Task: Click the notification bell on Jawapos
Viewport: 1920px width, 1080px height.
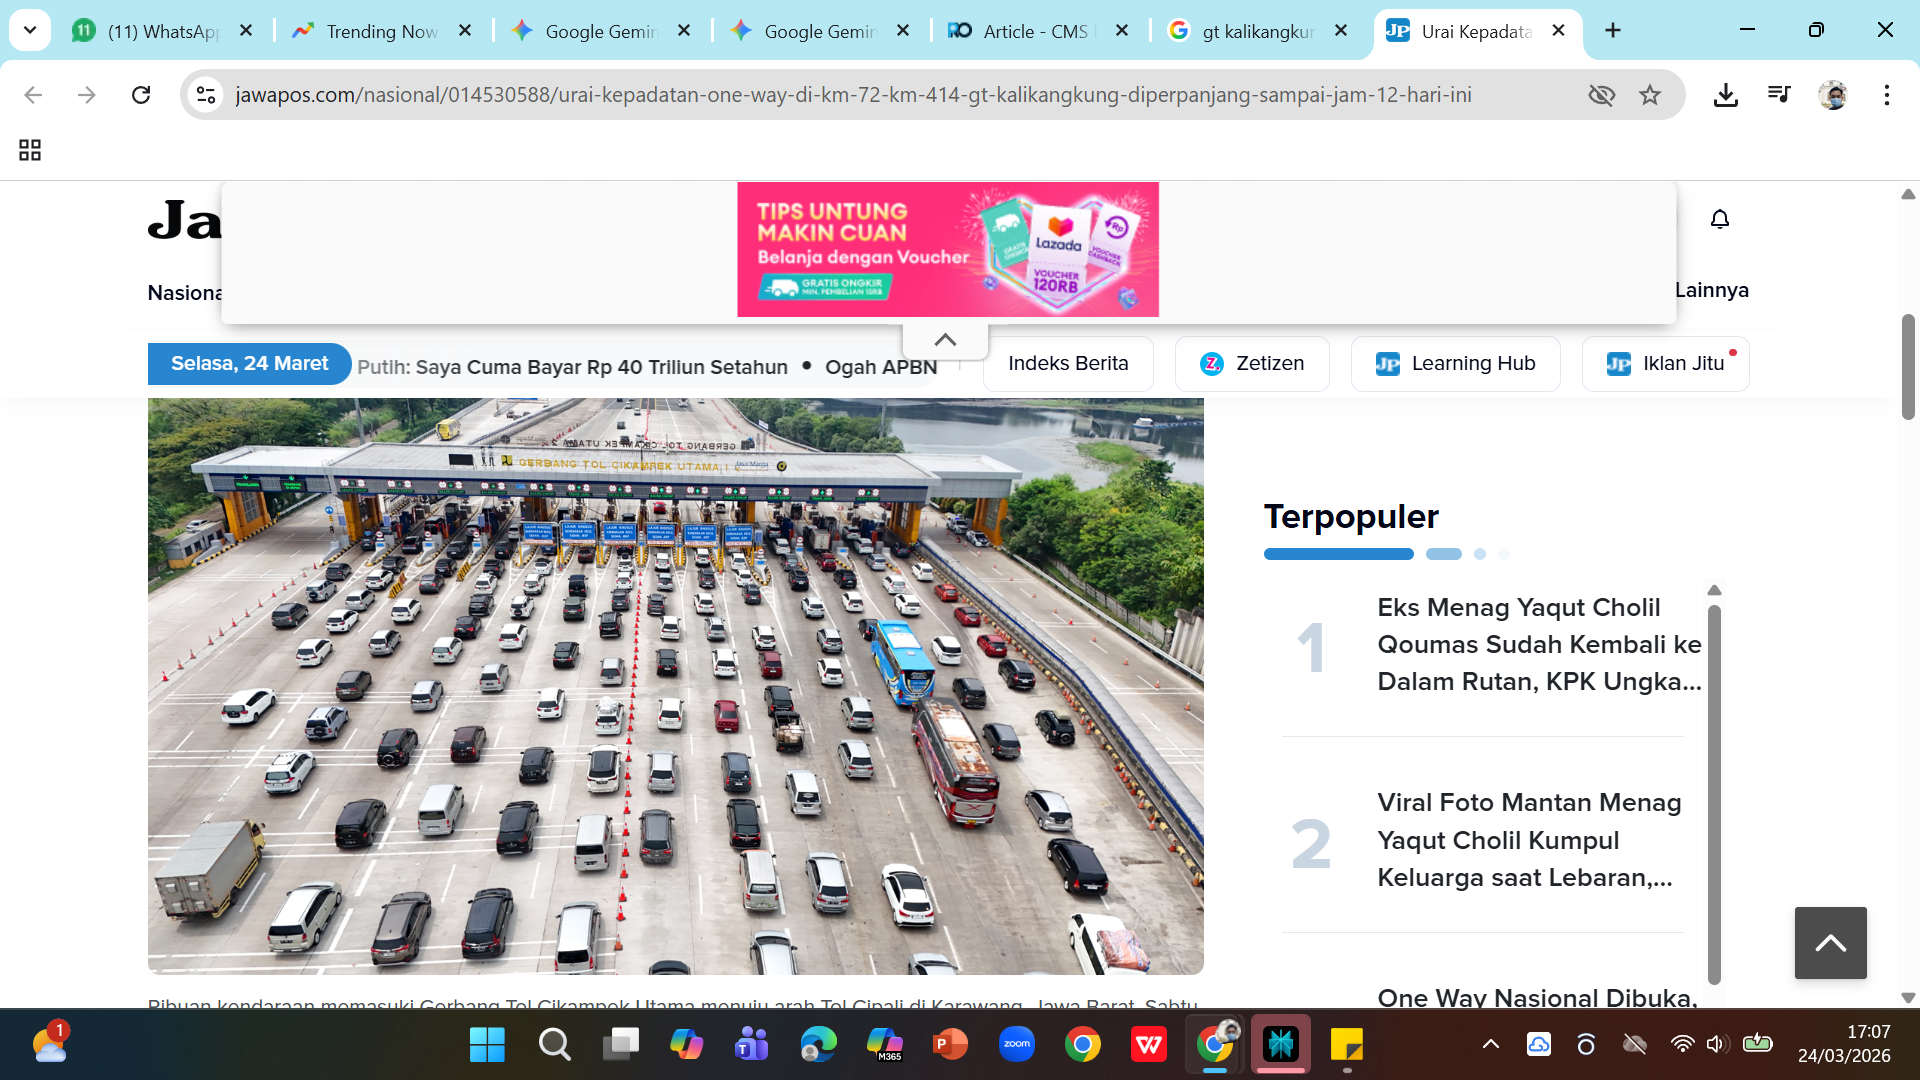Action: coord(1719,219)
